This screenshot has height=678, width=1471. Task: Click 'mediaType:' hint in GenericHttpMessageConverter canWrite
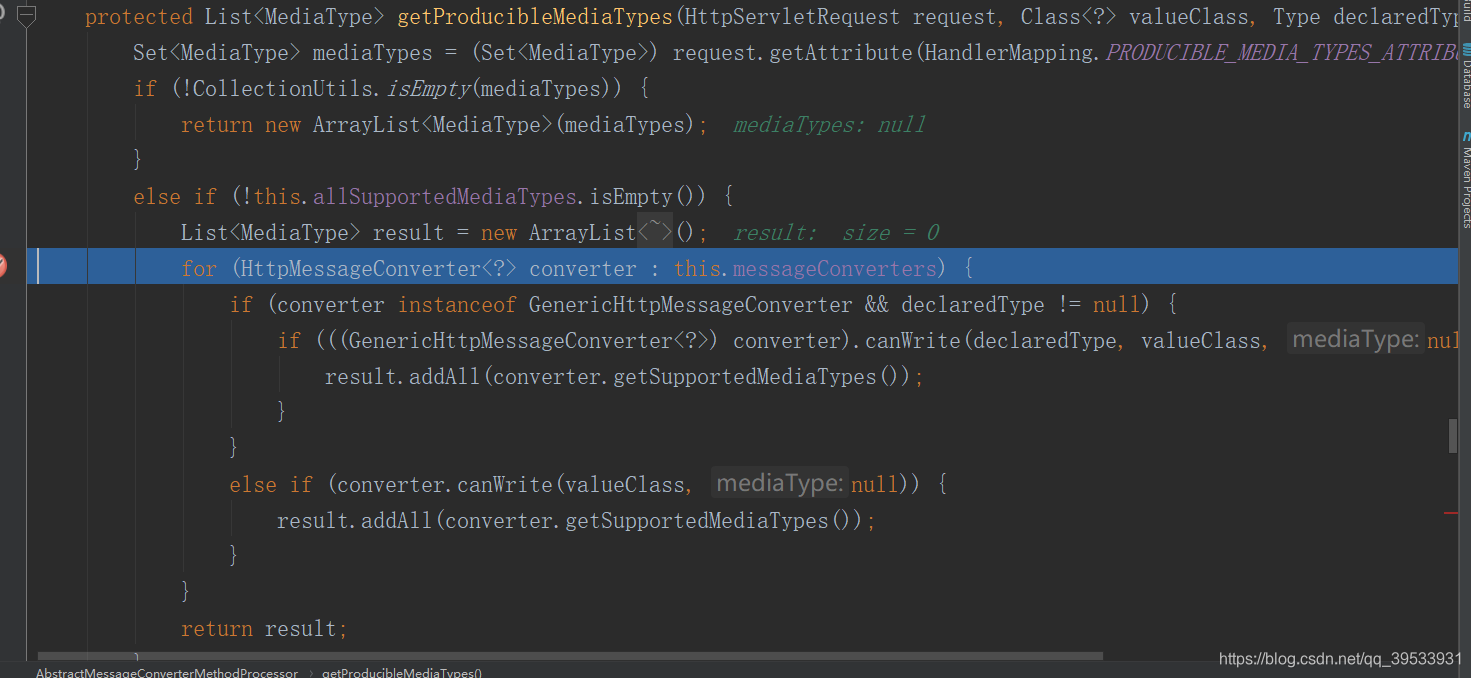[1356, 340]
